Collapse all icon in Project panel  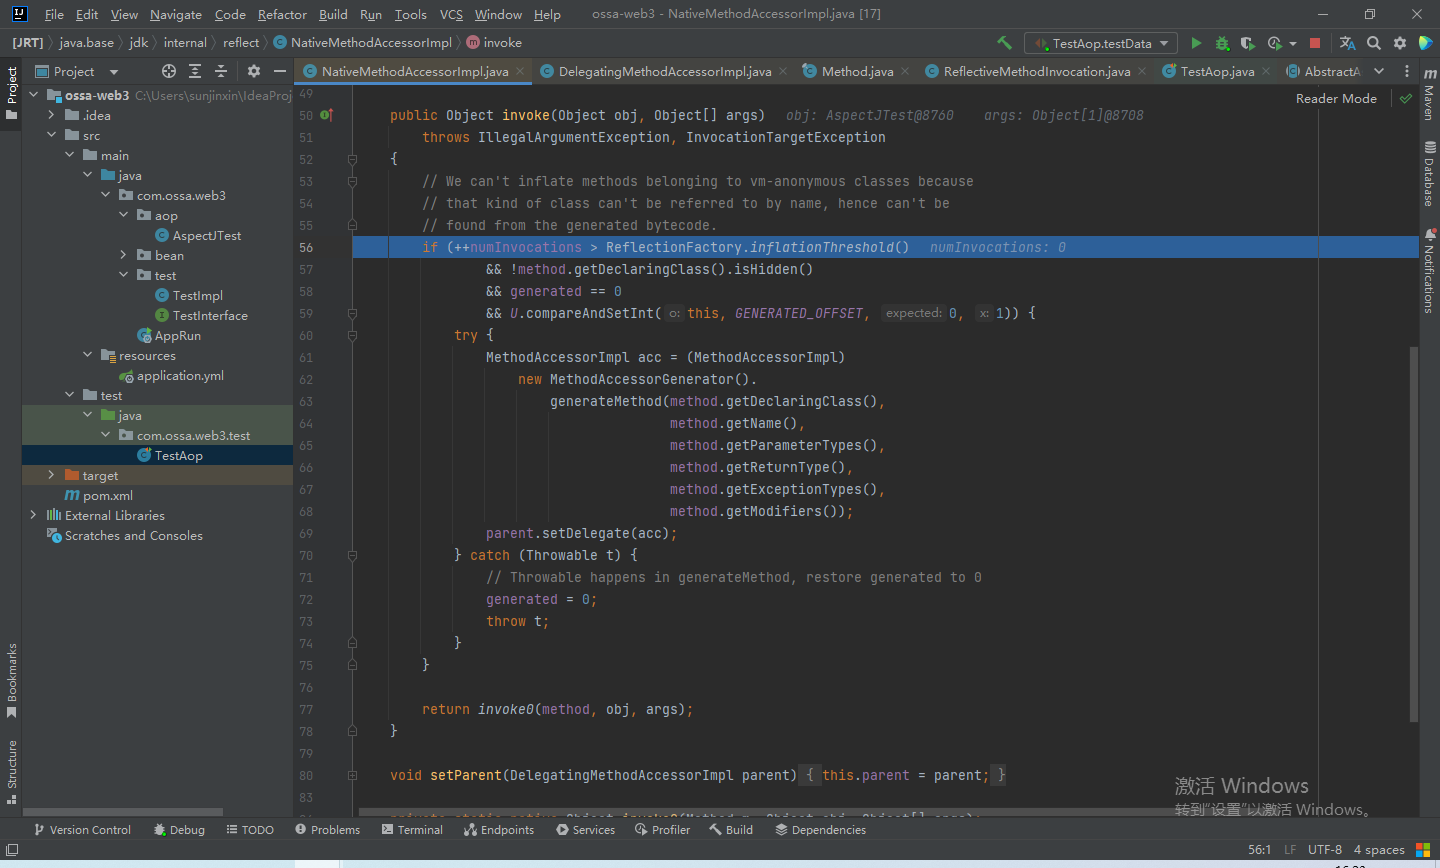(x=221, y=71)
